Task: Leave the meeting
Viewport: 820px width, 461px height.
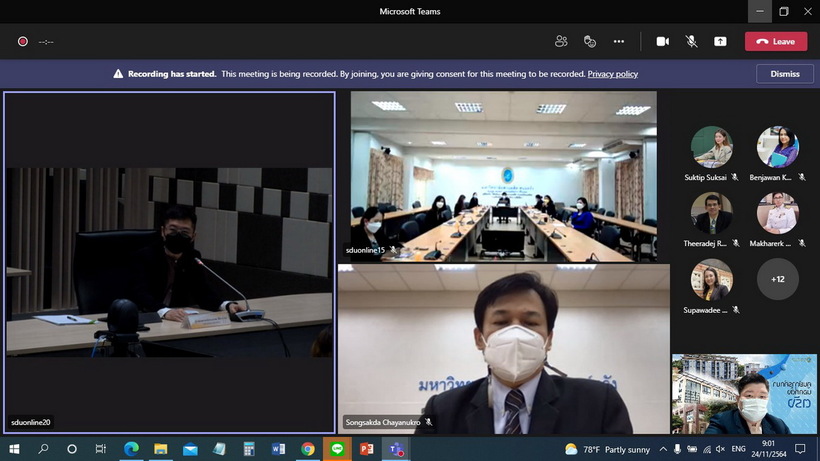Action: tap(776, 41)
